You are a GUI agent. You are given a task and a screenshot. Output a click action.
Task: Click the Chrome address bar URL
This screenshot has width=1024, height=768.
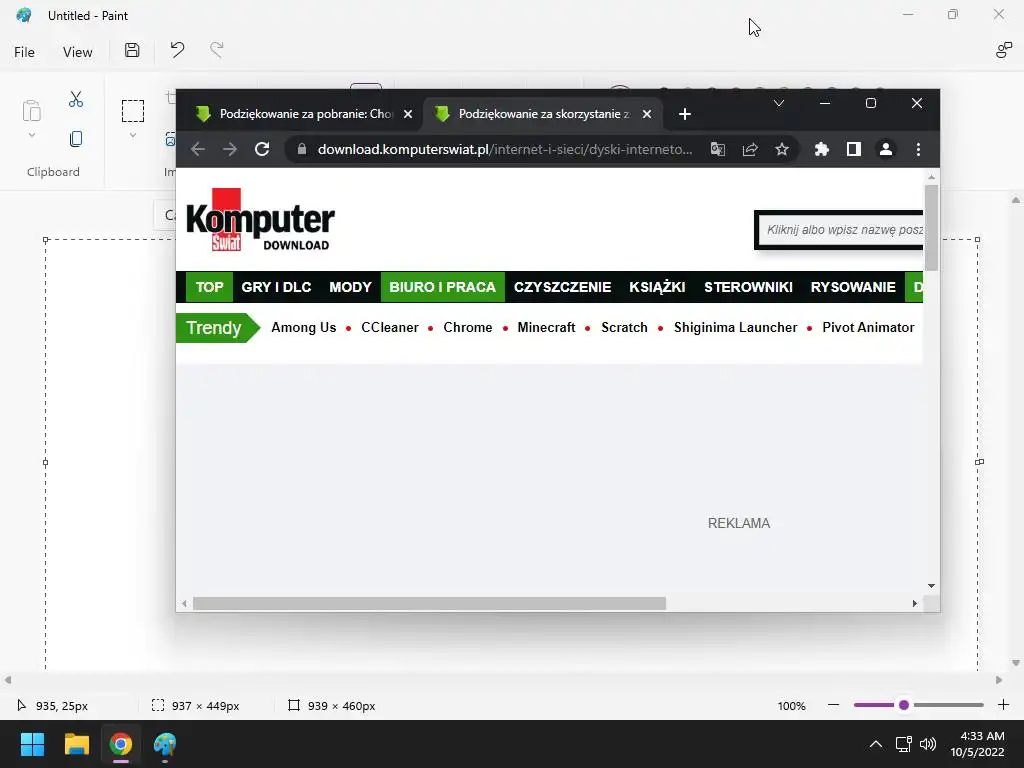click(505, 150)
